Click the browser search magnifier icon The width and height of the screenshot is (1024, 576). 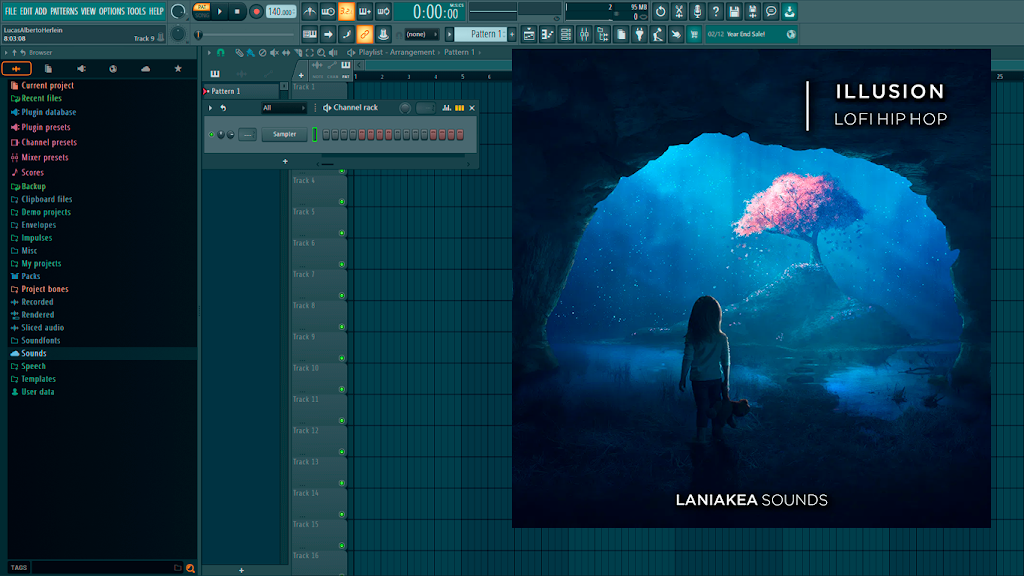[190, 568]
